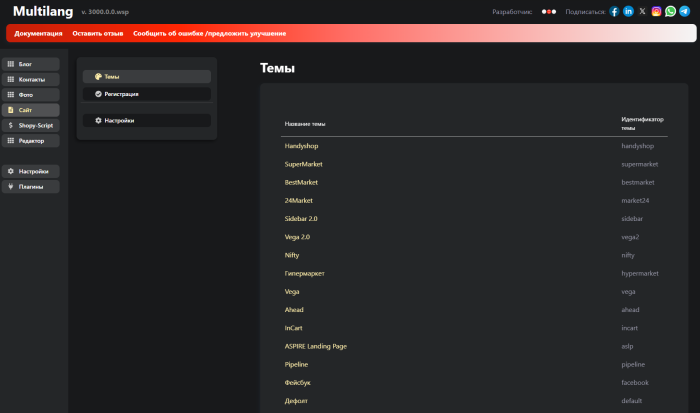This screenshot has height=413, width=700.
Task: Select Shopy-Script in the sidebar
Action: click(x=31, y=125)
